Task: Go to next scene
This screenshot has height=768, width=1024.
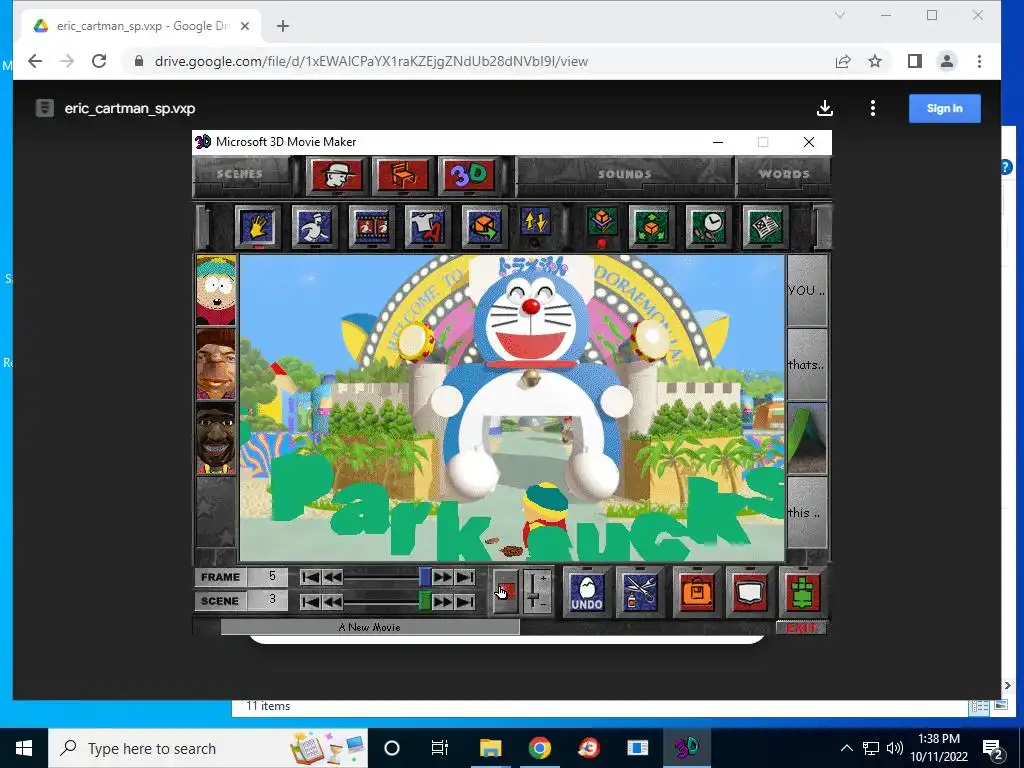Action: point(442,601)
